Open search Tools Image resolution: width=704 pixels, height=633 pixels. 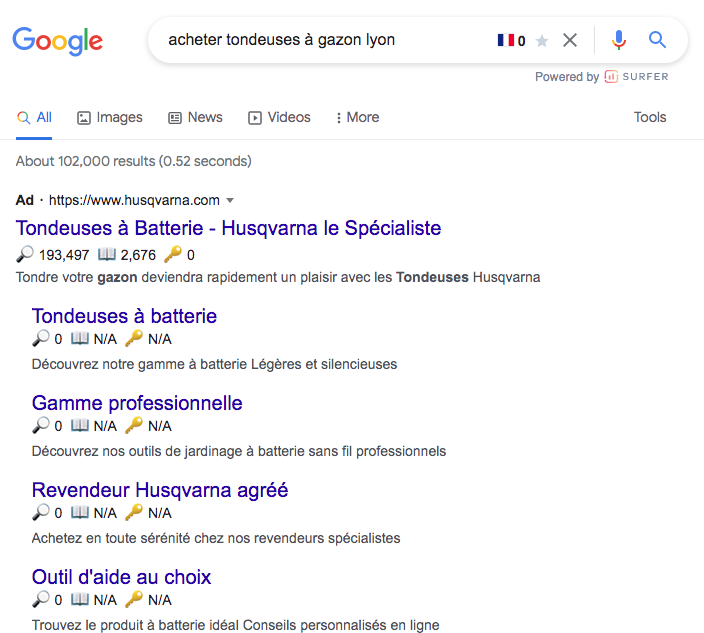(650, 117)
